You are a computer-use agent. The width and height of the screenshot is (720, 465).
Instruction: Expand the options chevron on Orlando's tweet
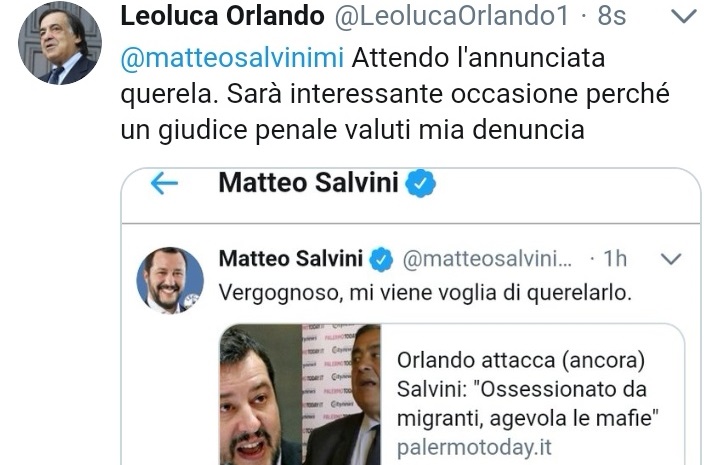684,16
